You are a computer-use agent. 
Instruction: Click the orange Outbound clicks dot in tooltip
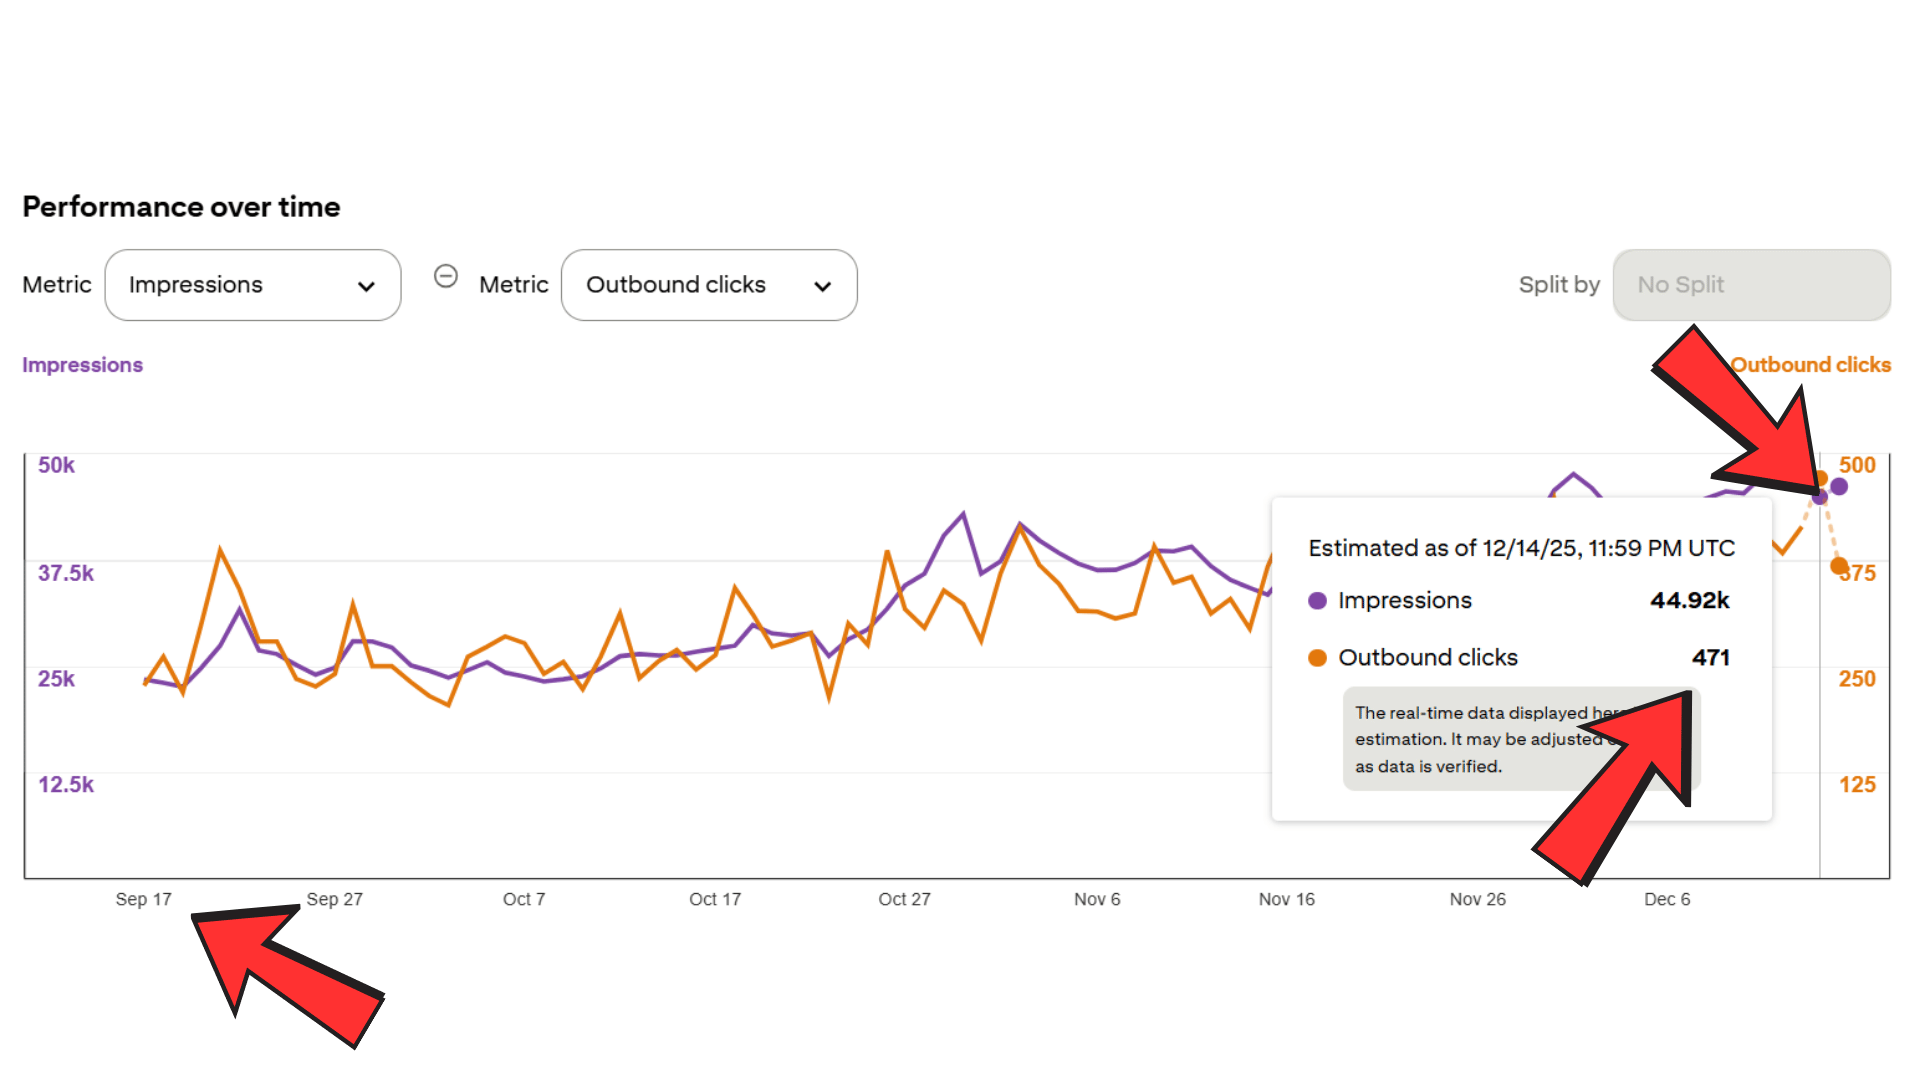1316,657
